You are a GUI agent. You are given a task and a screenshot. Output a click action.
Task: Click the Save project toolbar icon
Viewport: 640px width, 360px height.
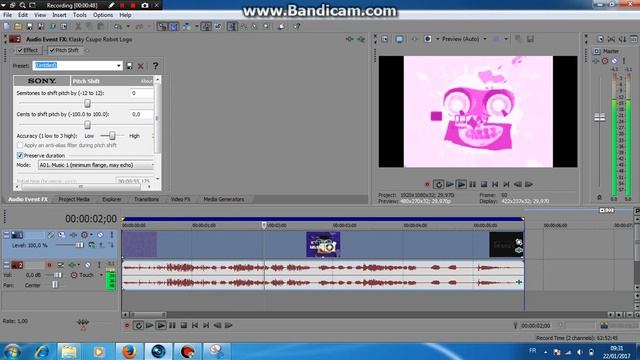click(x=29, y=27)
